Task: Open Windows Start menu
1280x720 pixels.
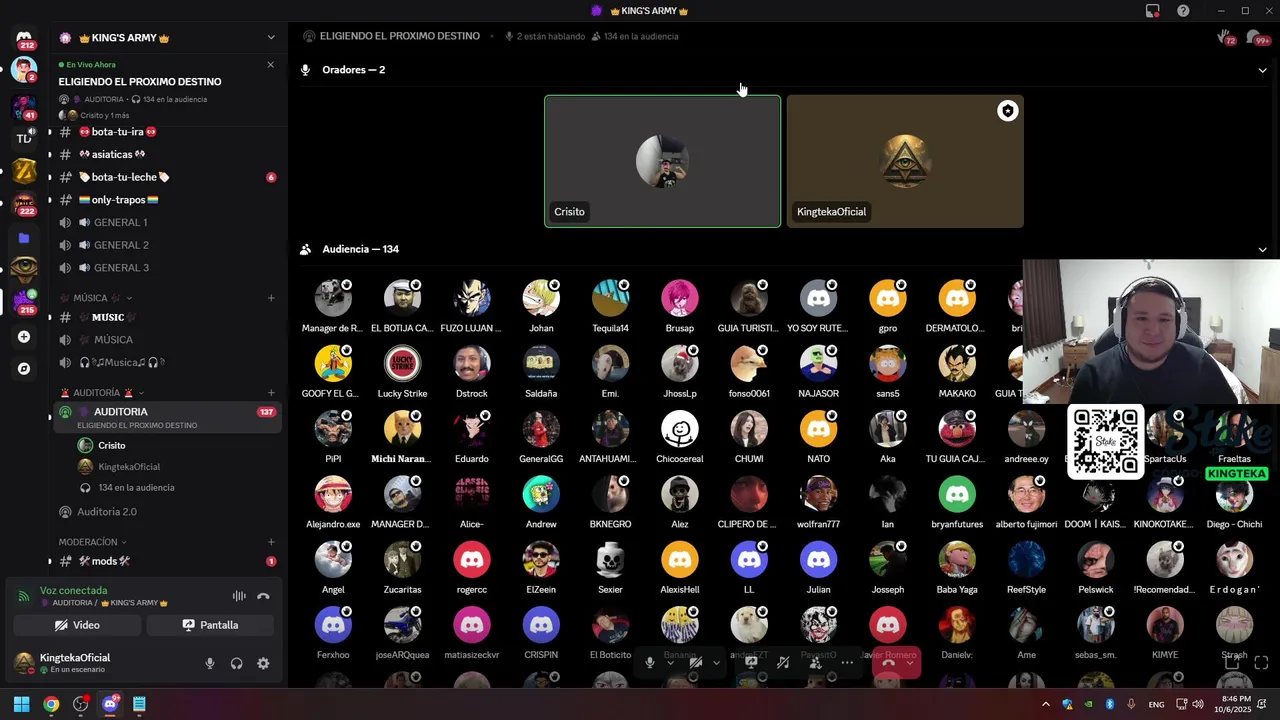Action: [x=21, y=704]
